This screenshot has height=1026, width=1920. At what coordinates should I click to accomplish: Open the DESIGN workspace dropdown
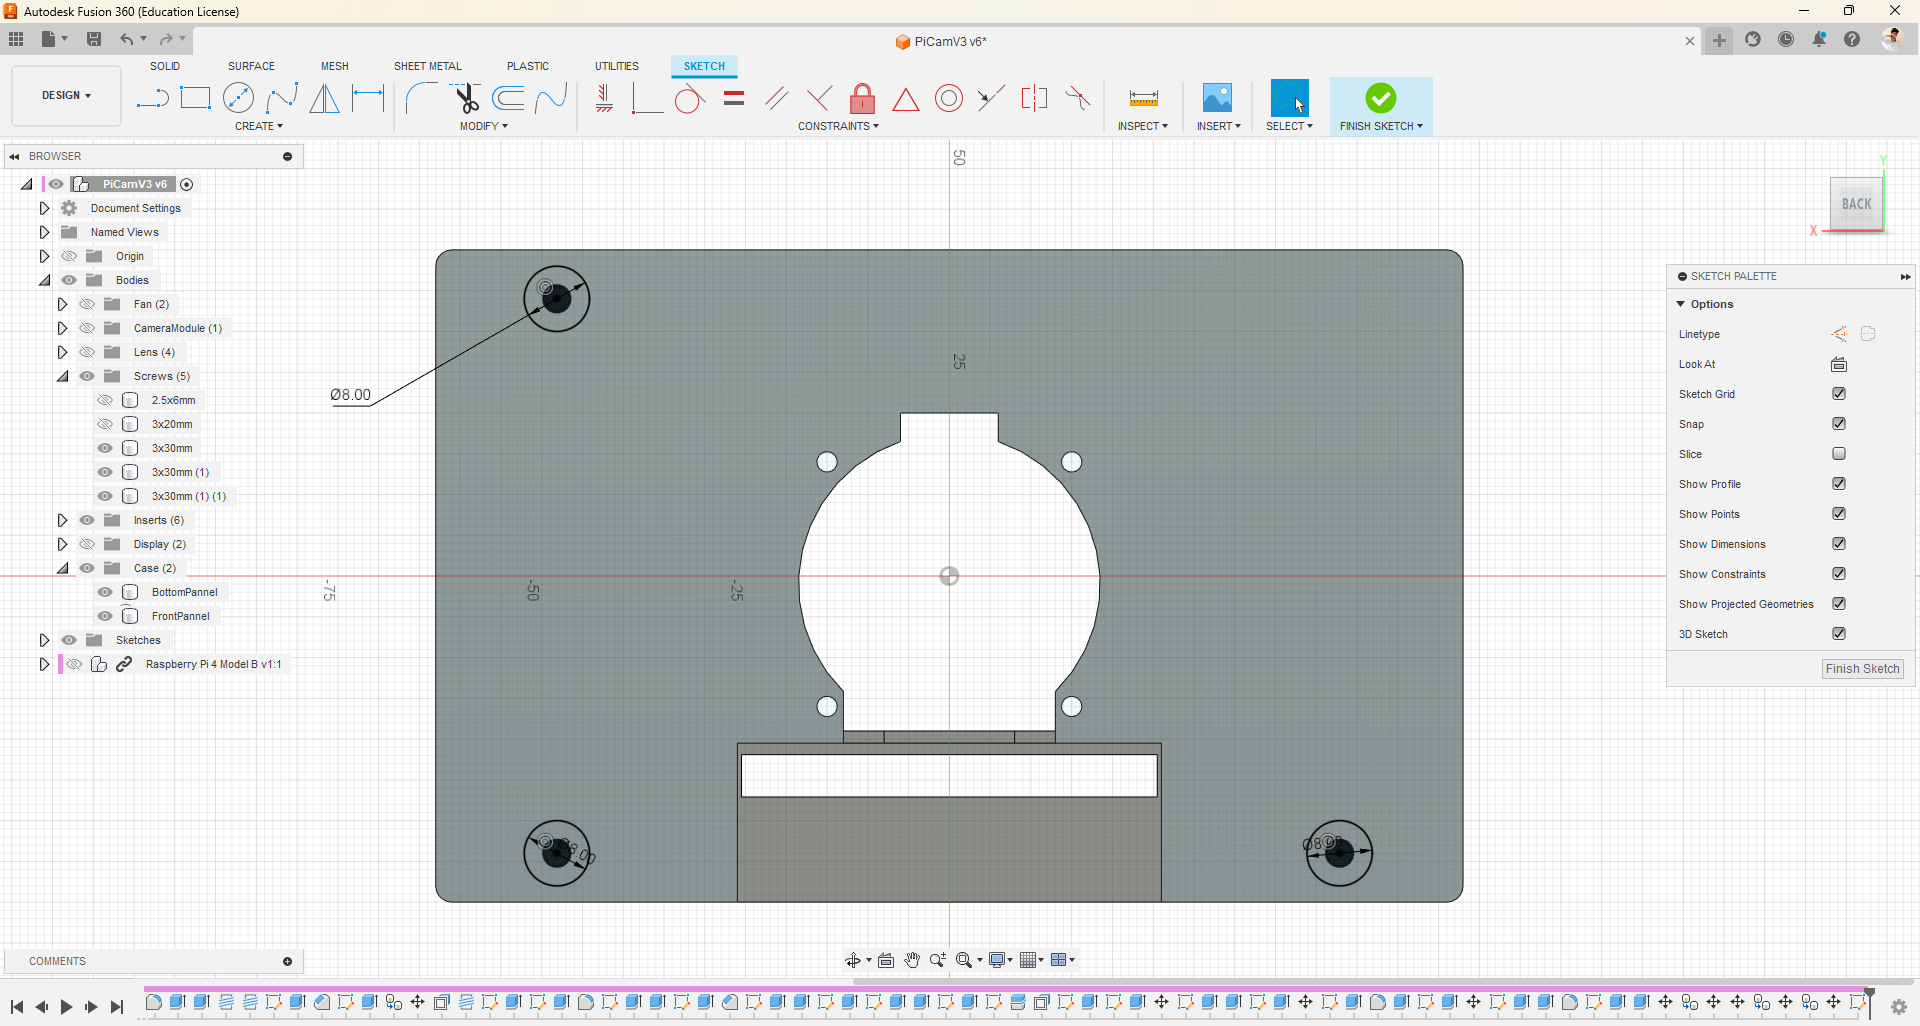tap(66, 96)
